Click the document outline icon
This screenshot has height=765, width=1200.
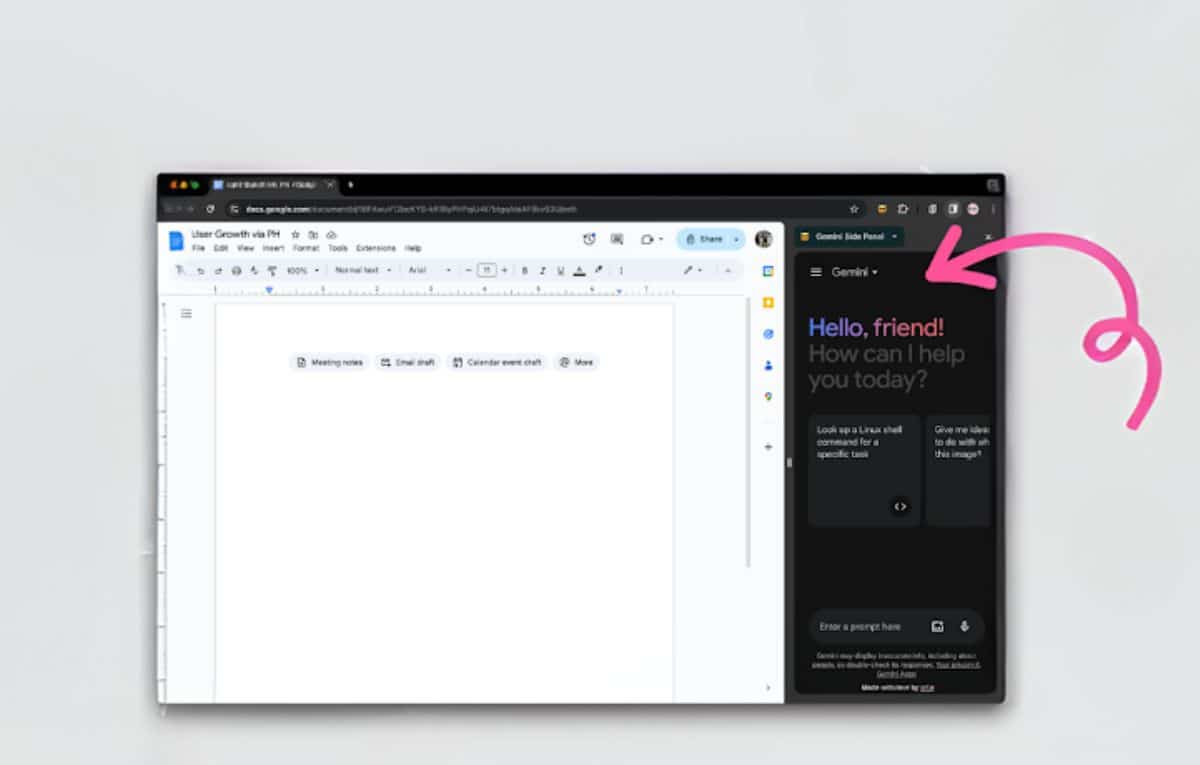186,314
